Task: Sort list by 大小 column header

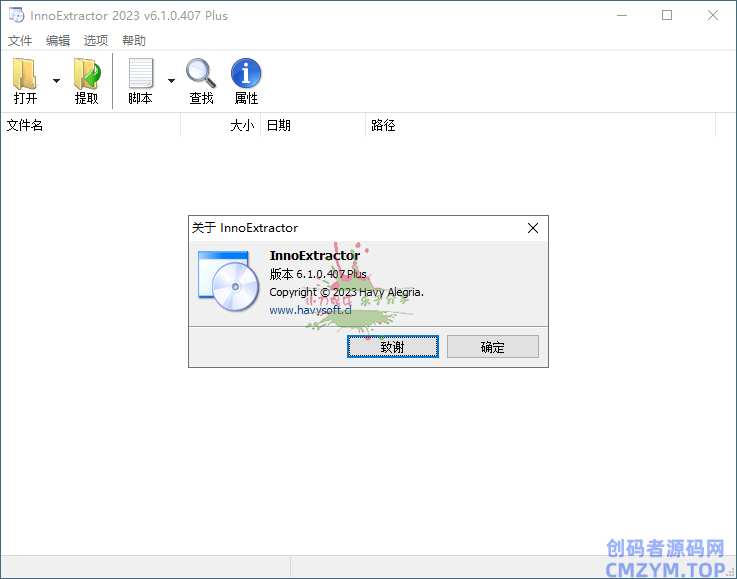Action: [x=221, y=126]
